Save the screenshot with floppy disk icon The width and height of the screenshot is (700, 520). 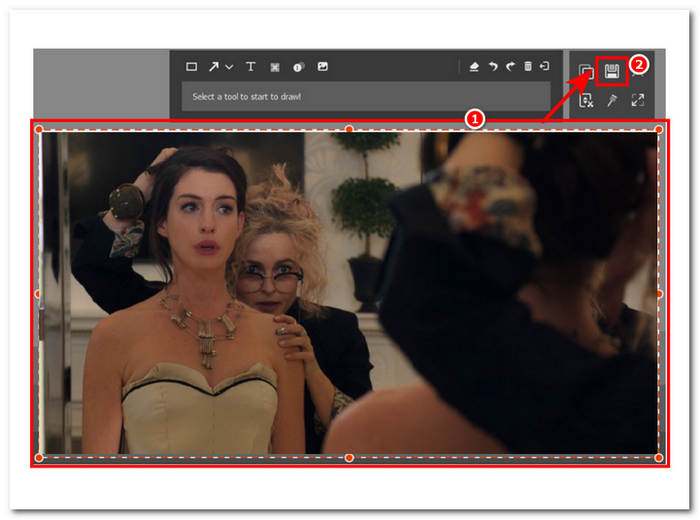(611, 70)
